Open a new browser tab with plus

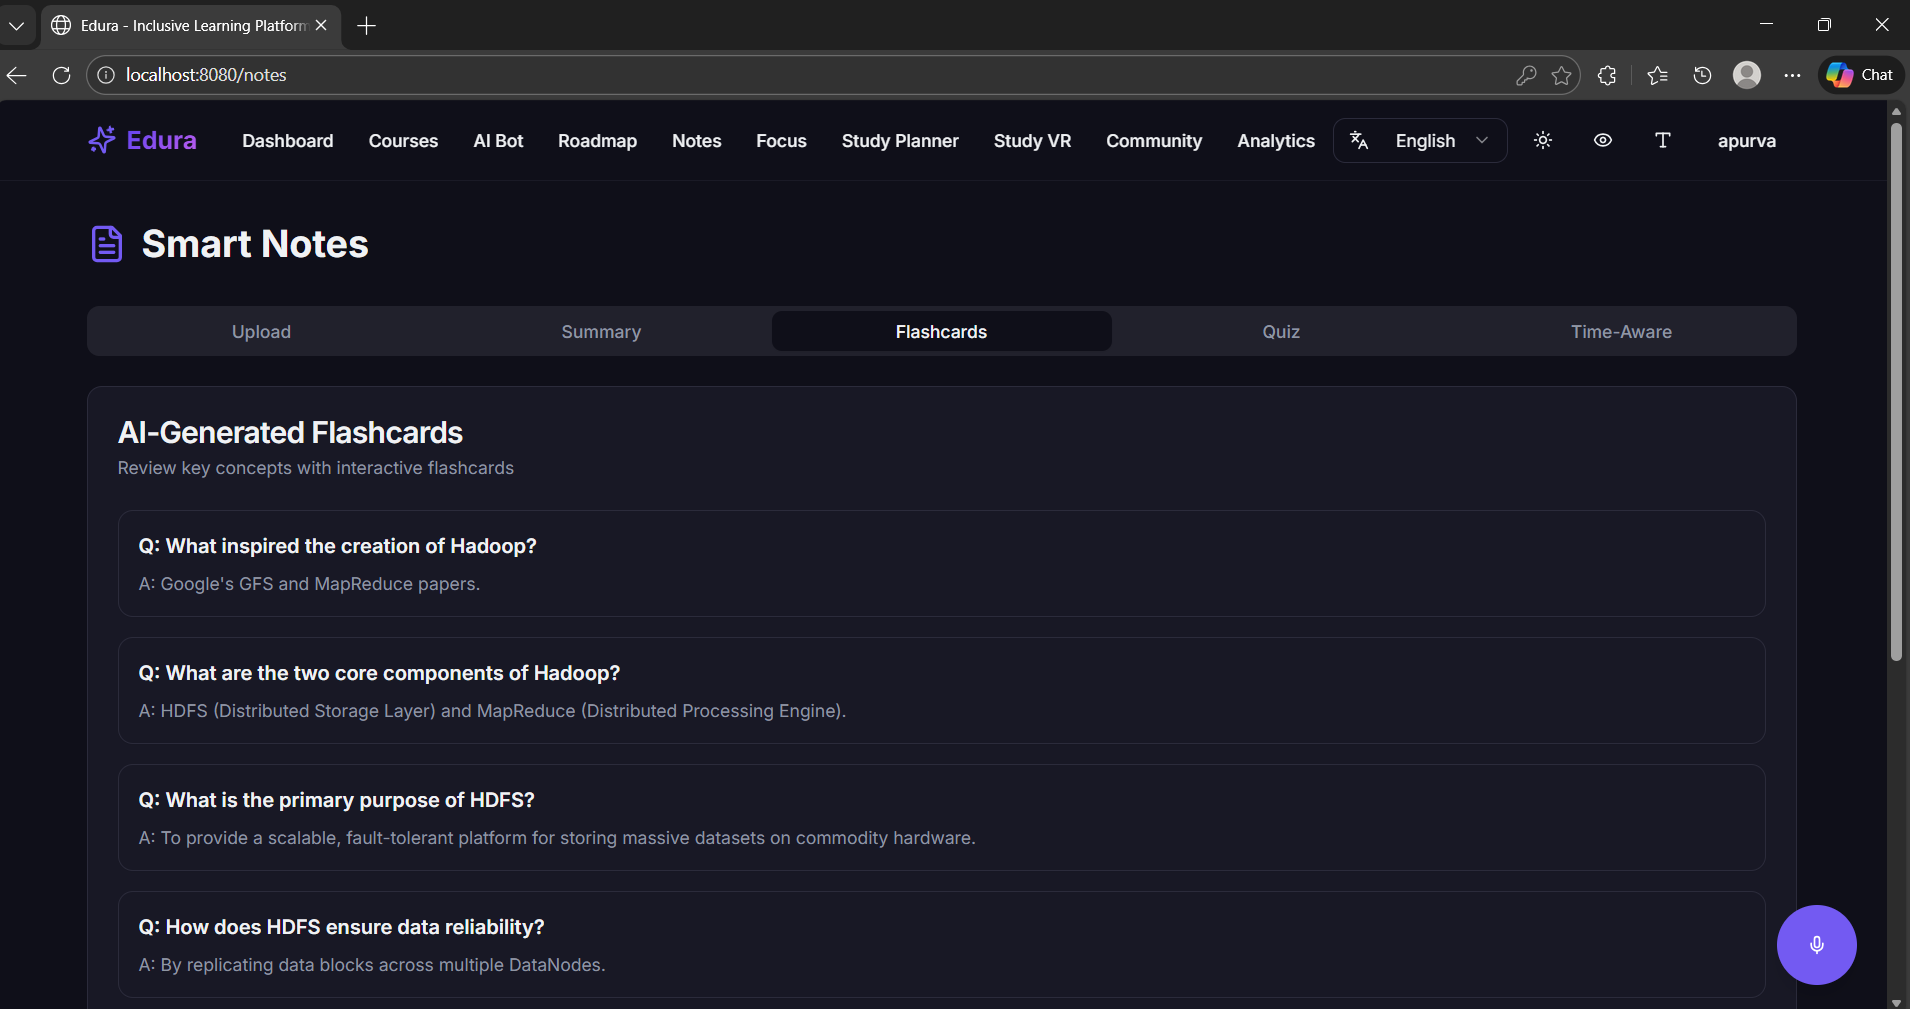[366, 26]
